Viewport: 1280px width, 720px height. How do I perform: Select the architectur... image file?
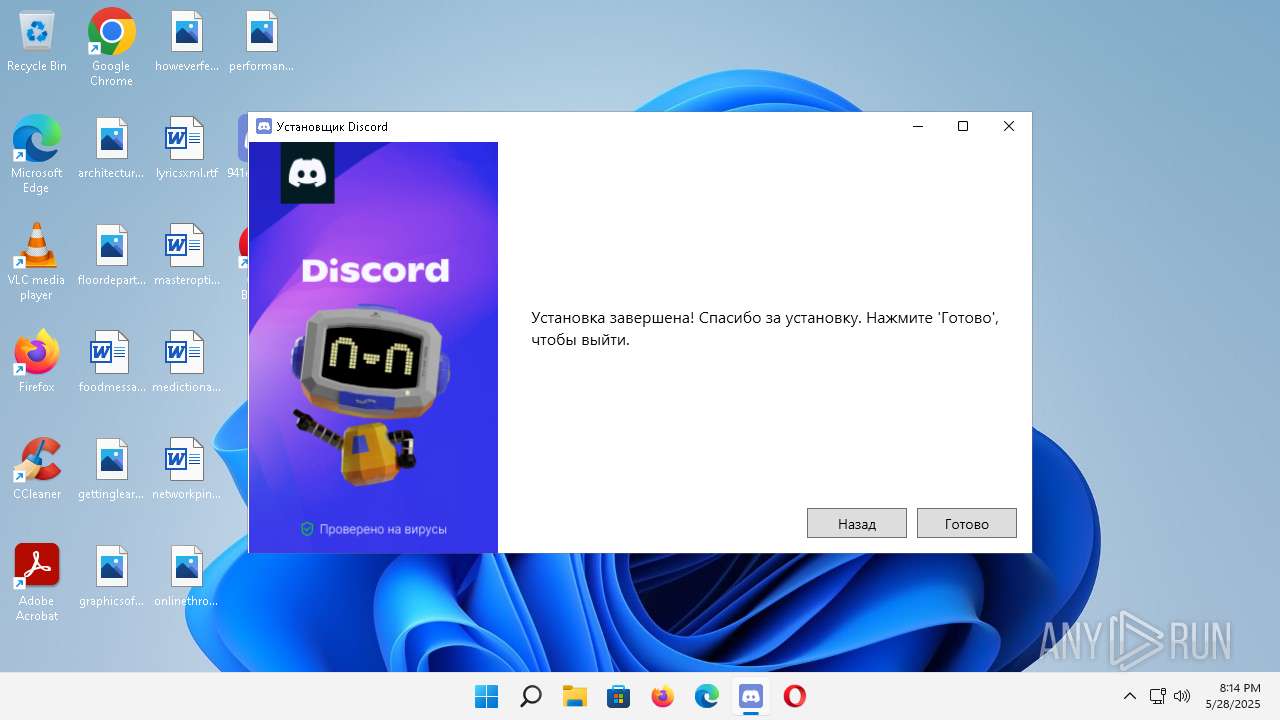pos(111,149)
